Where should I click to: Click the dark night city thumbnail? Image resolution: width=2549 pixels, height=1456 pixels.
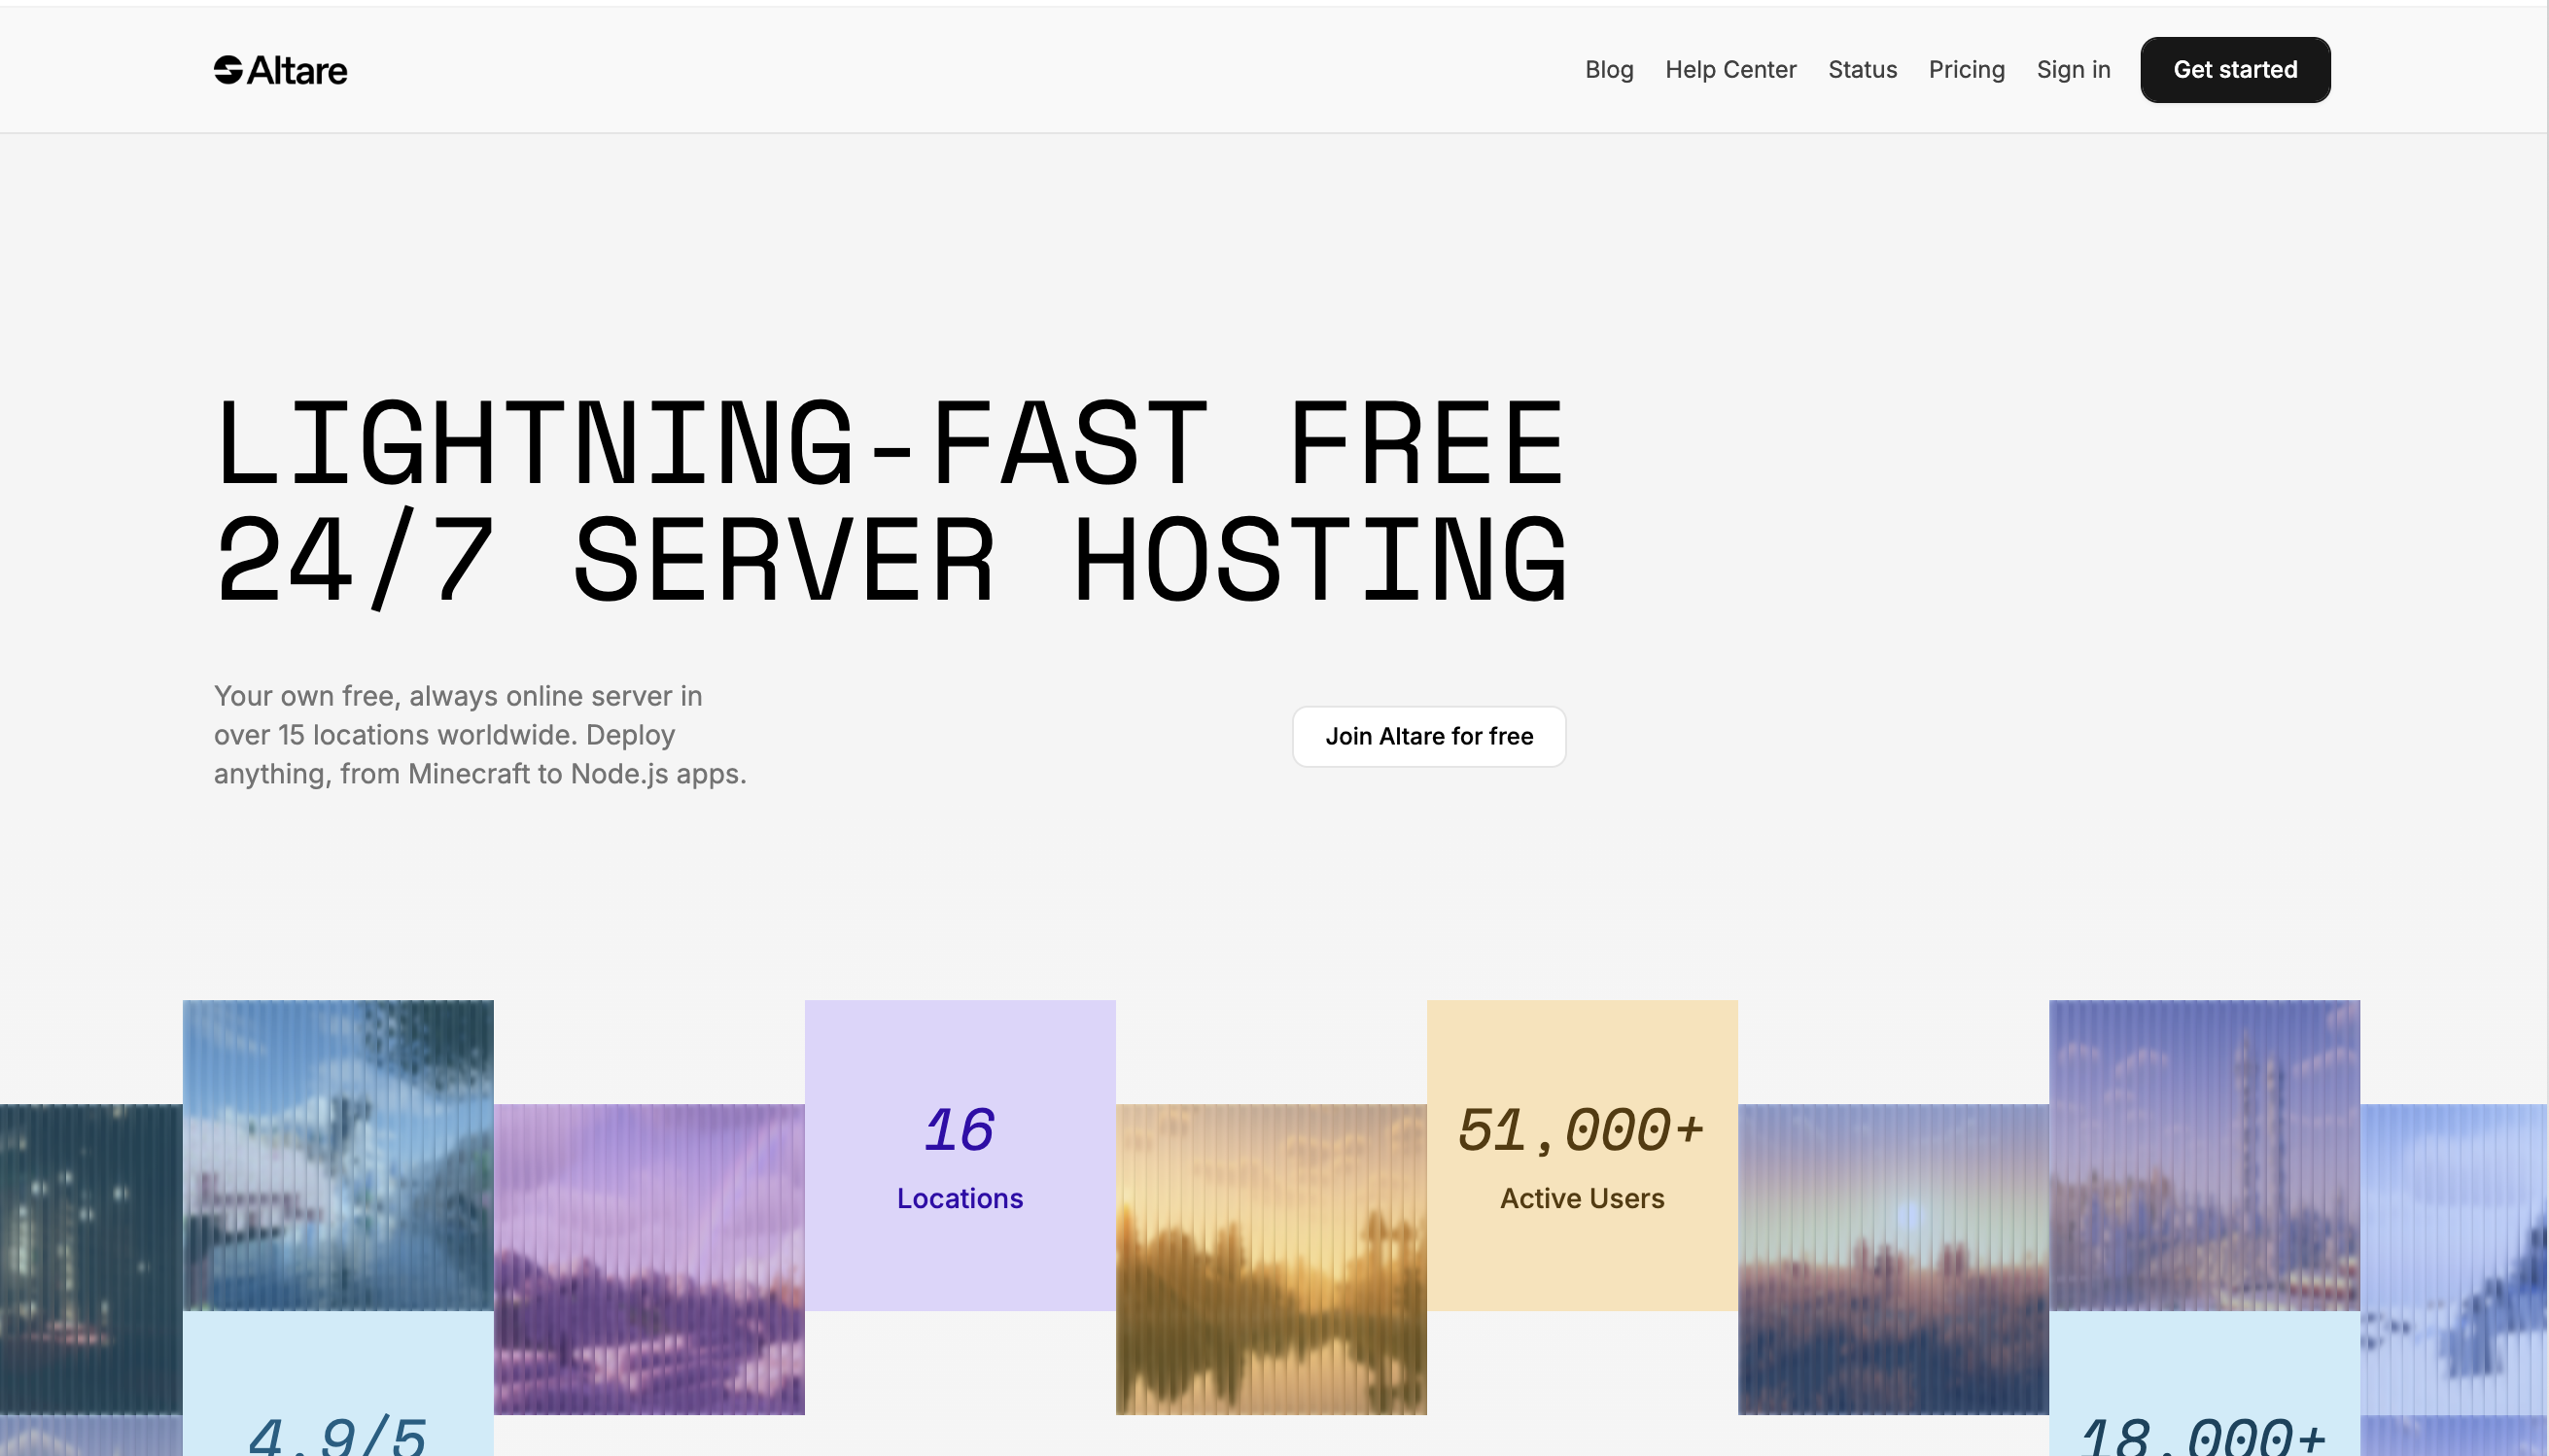coord(90,1259)
